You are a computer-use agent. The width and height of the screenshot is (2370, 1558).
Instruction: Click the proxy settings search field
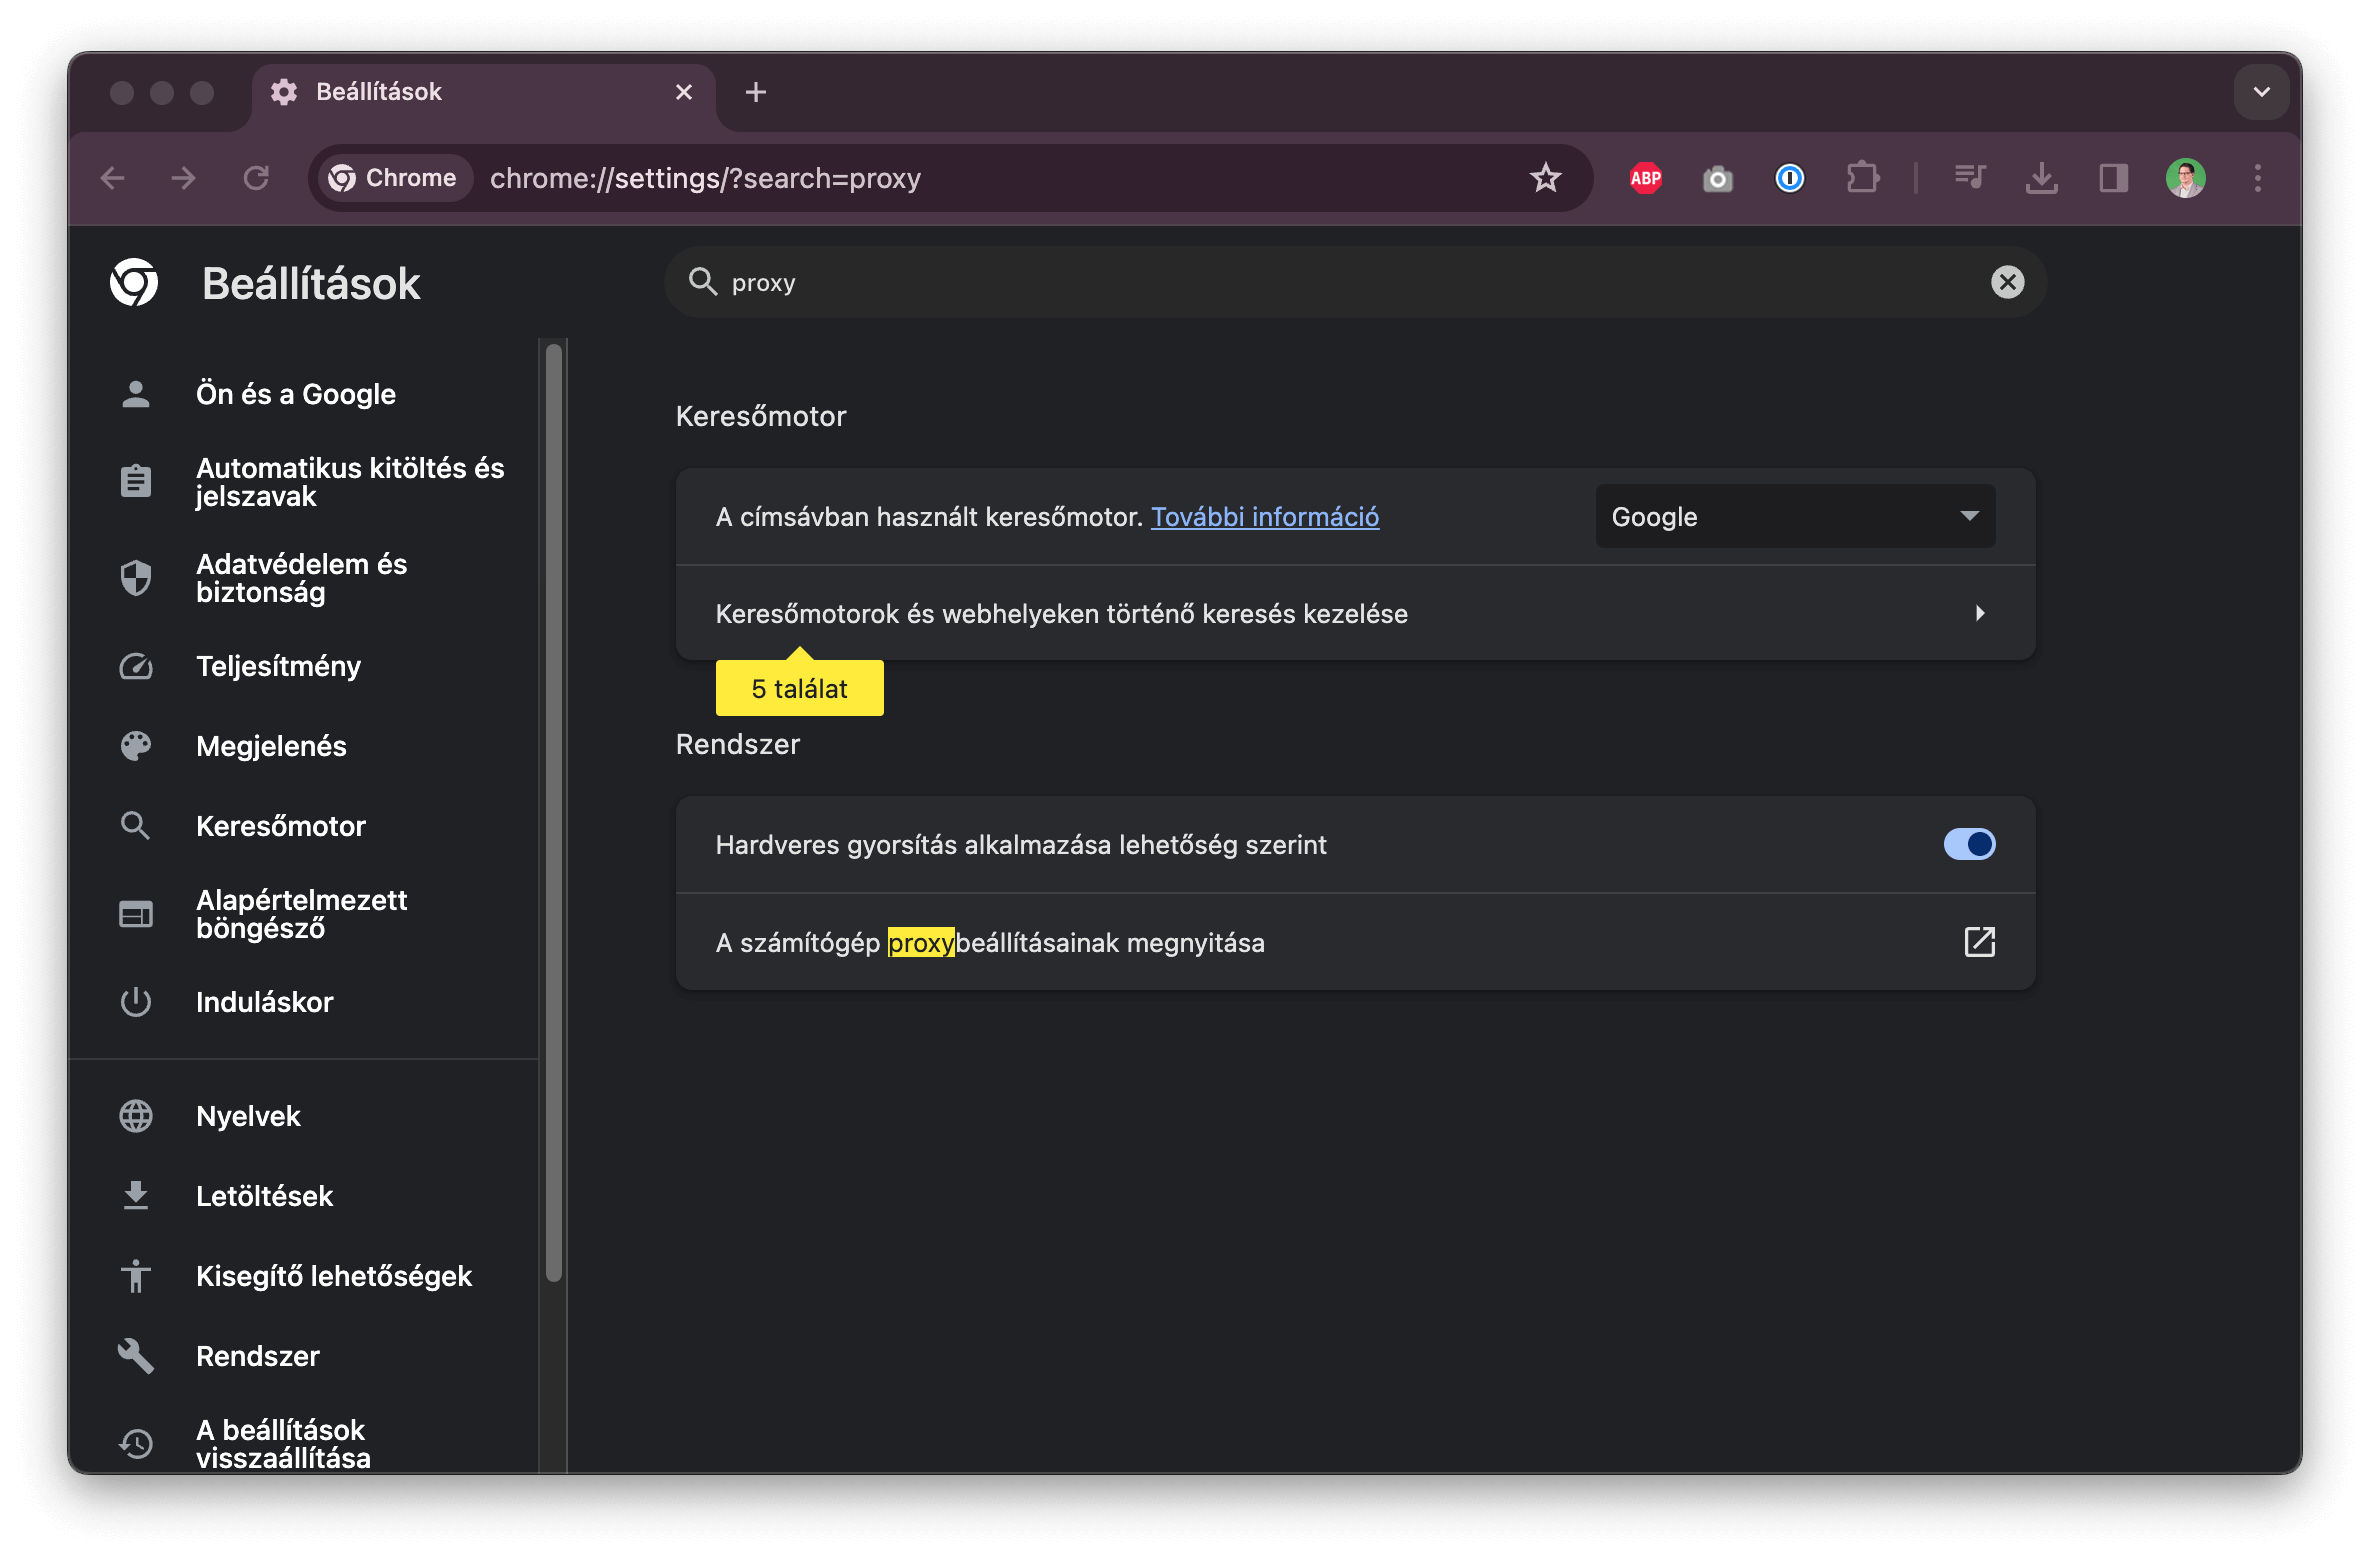point(1355,283)
